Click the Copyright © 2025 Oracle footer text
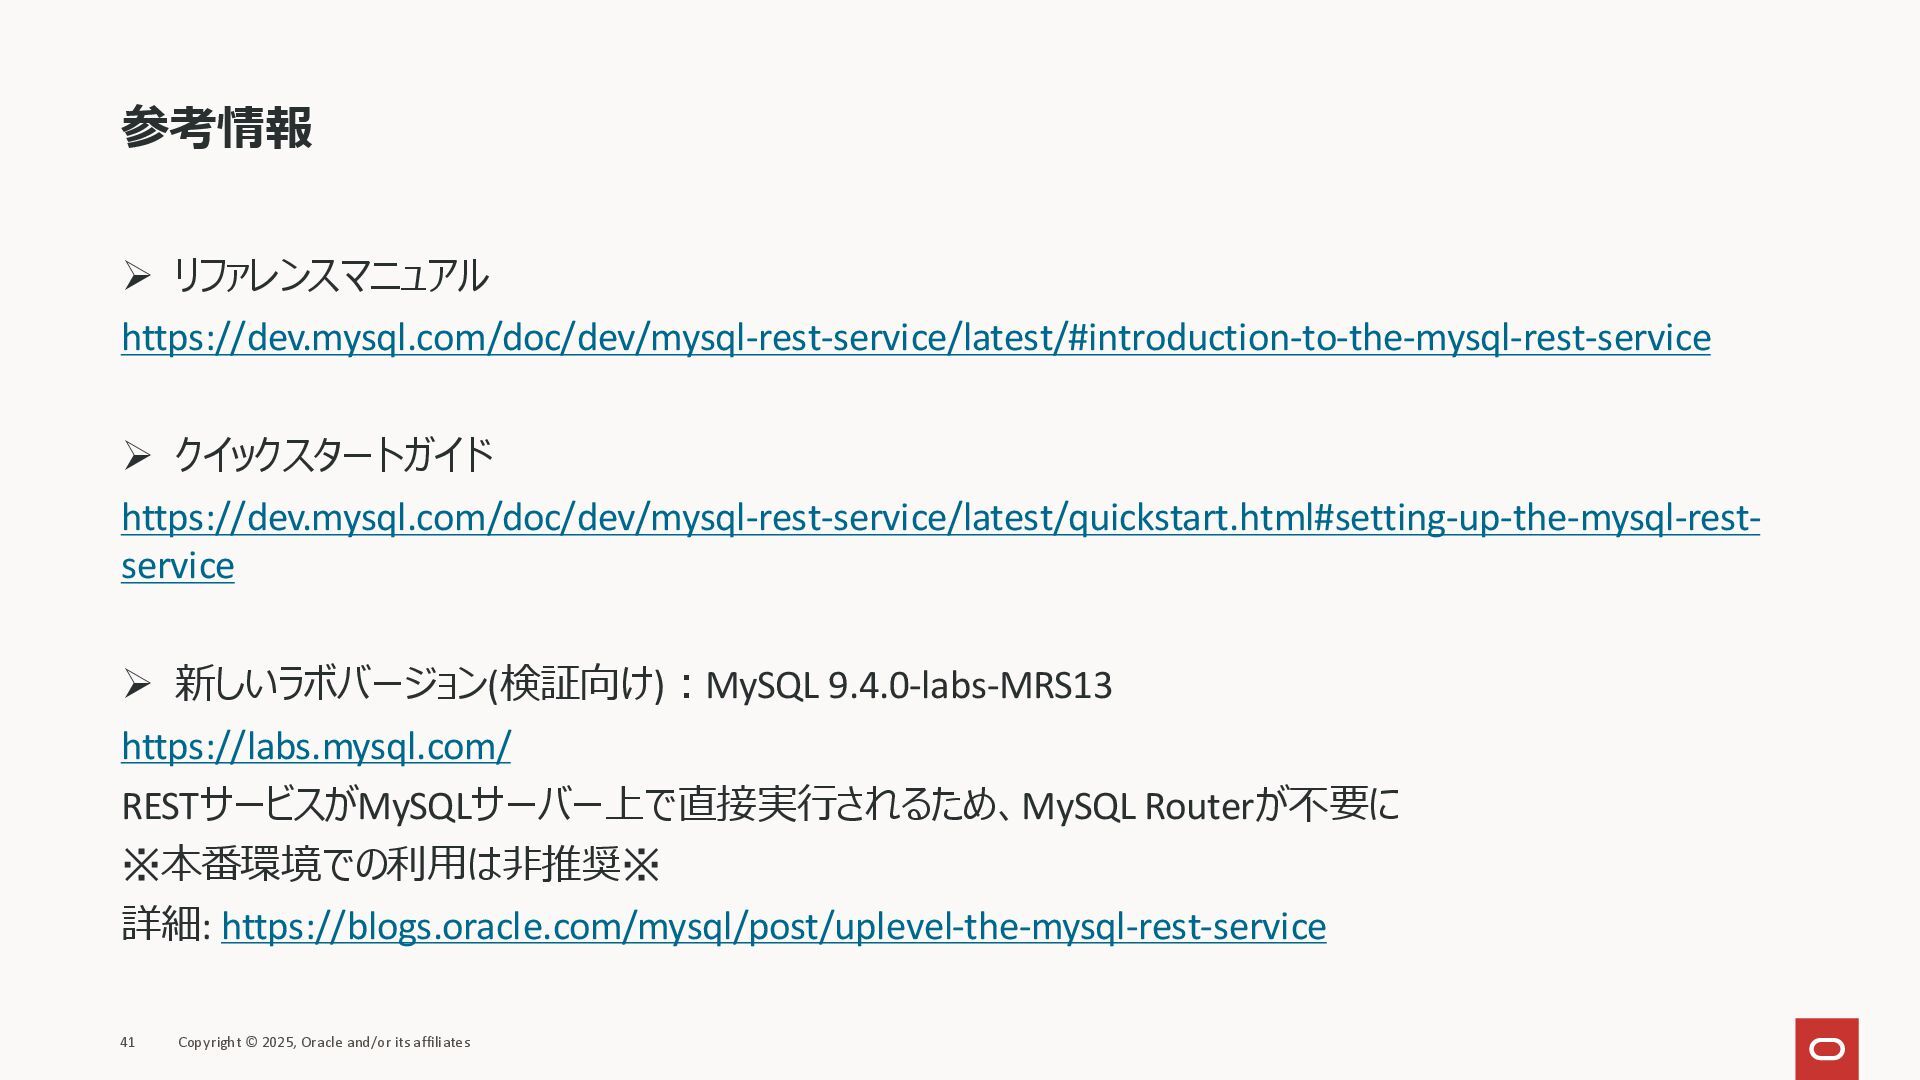 [324, 1042]
